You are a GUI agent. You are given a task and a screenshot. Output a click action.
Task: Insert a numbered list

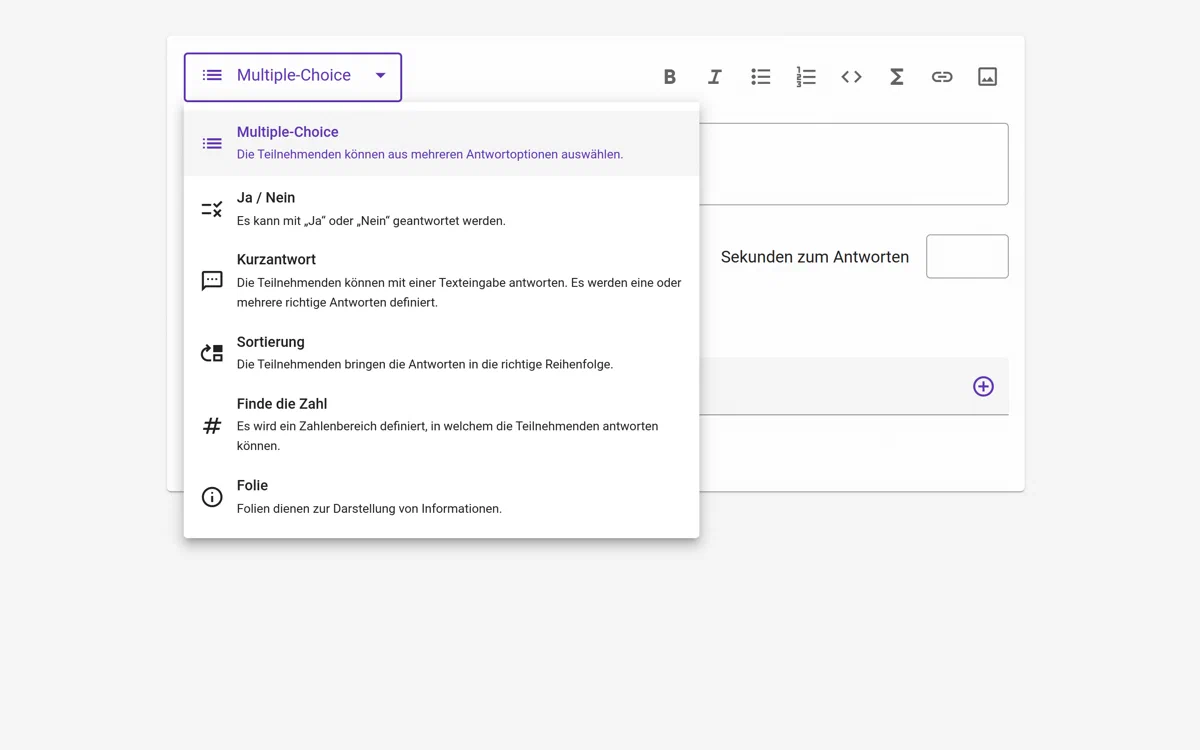[x=806, y=77]
